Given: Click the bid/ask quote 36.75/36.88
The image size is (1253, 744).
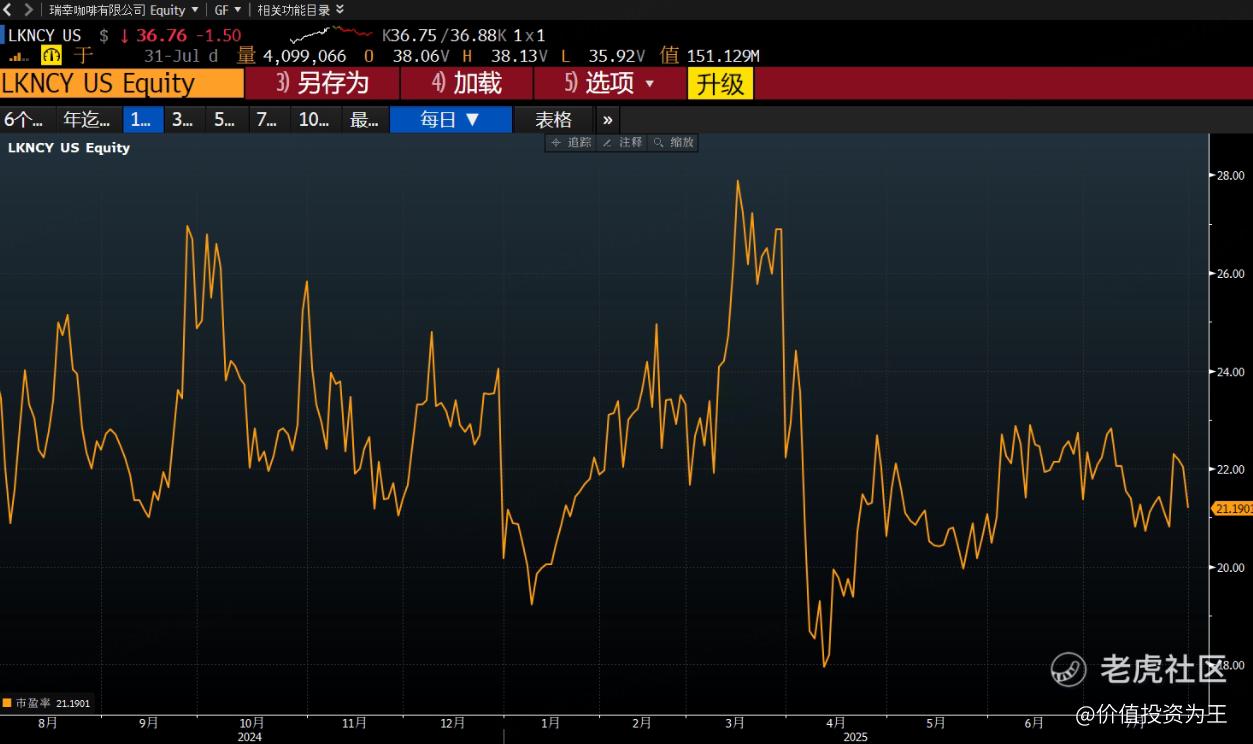Looking at the screenshot, I should click(x=445, y=35).
